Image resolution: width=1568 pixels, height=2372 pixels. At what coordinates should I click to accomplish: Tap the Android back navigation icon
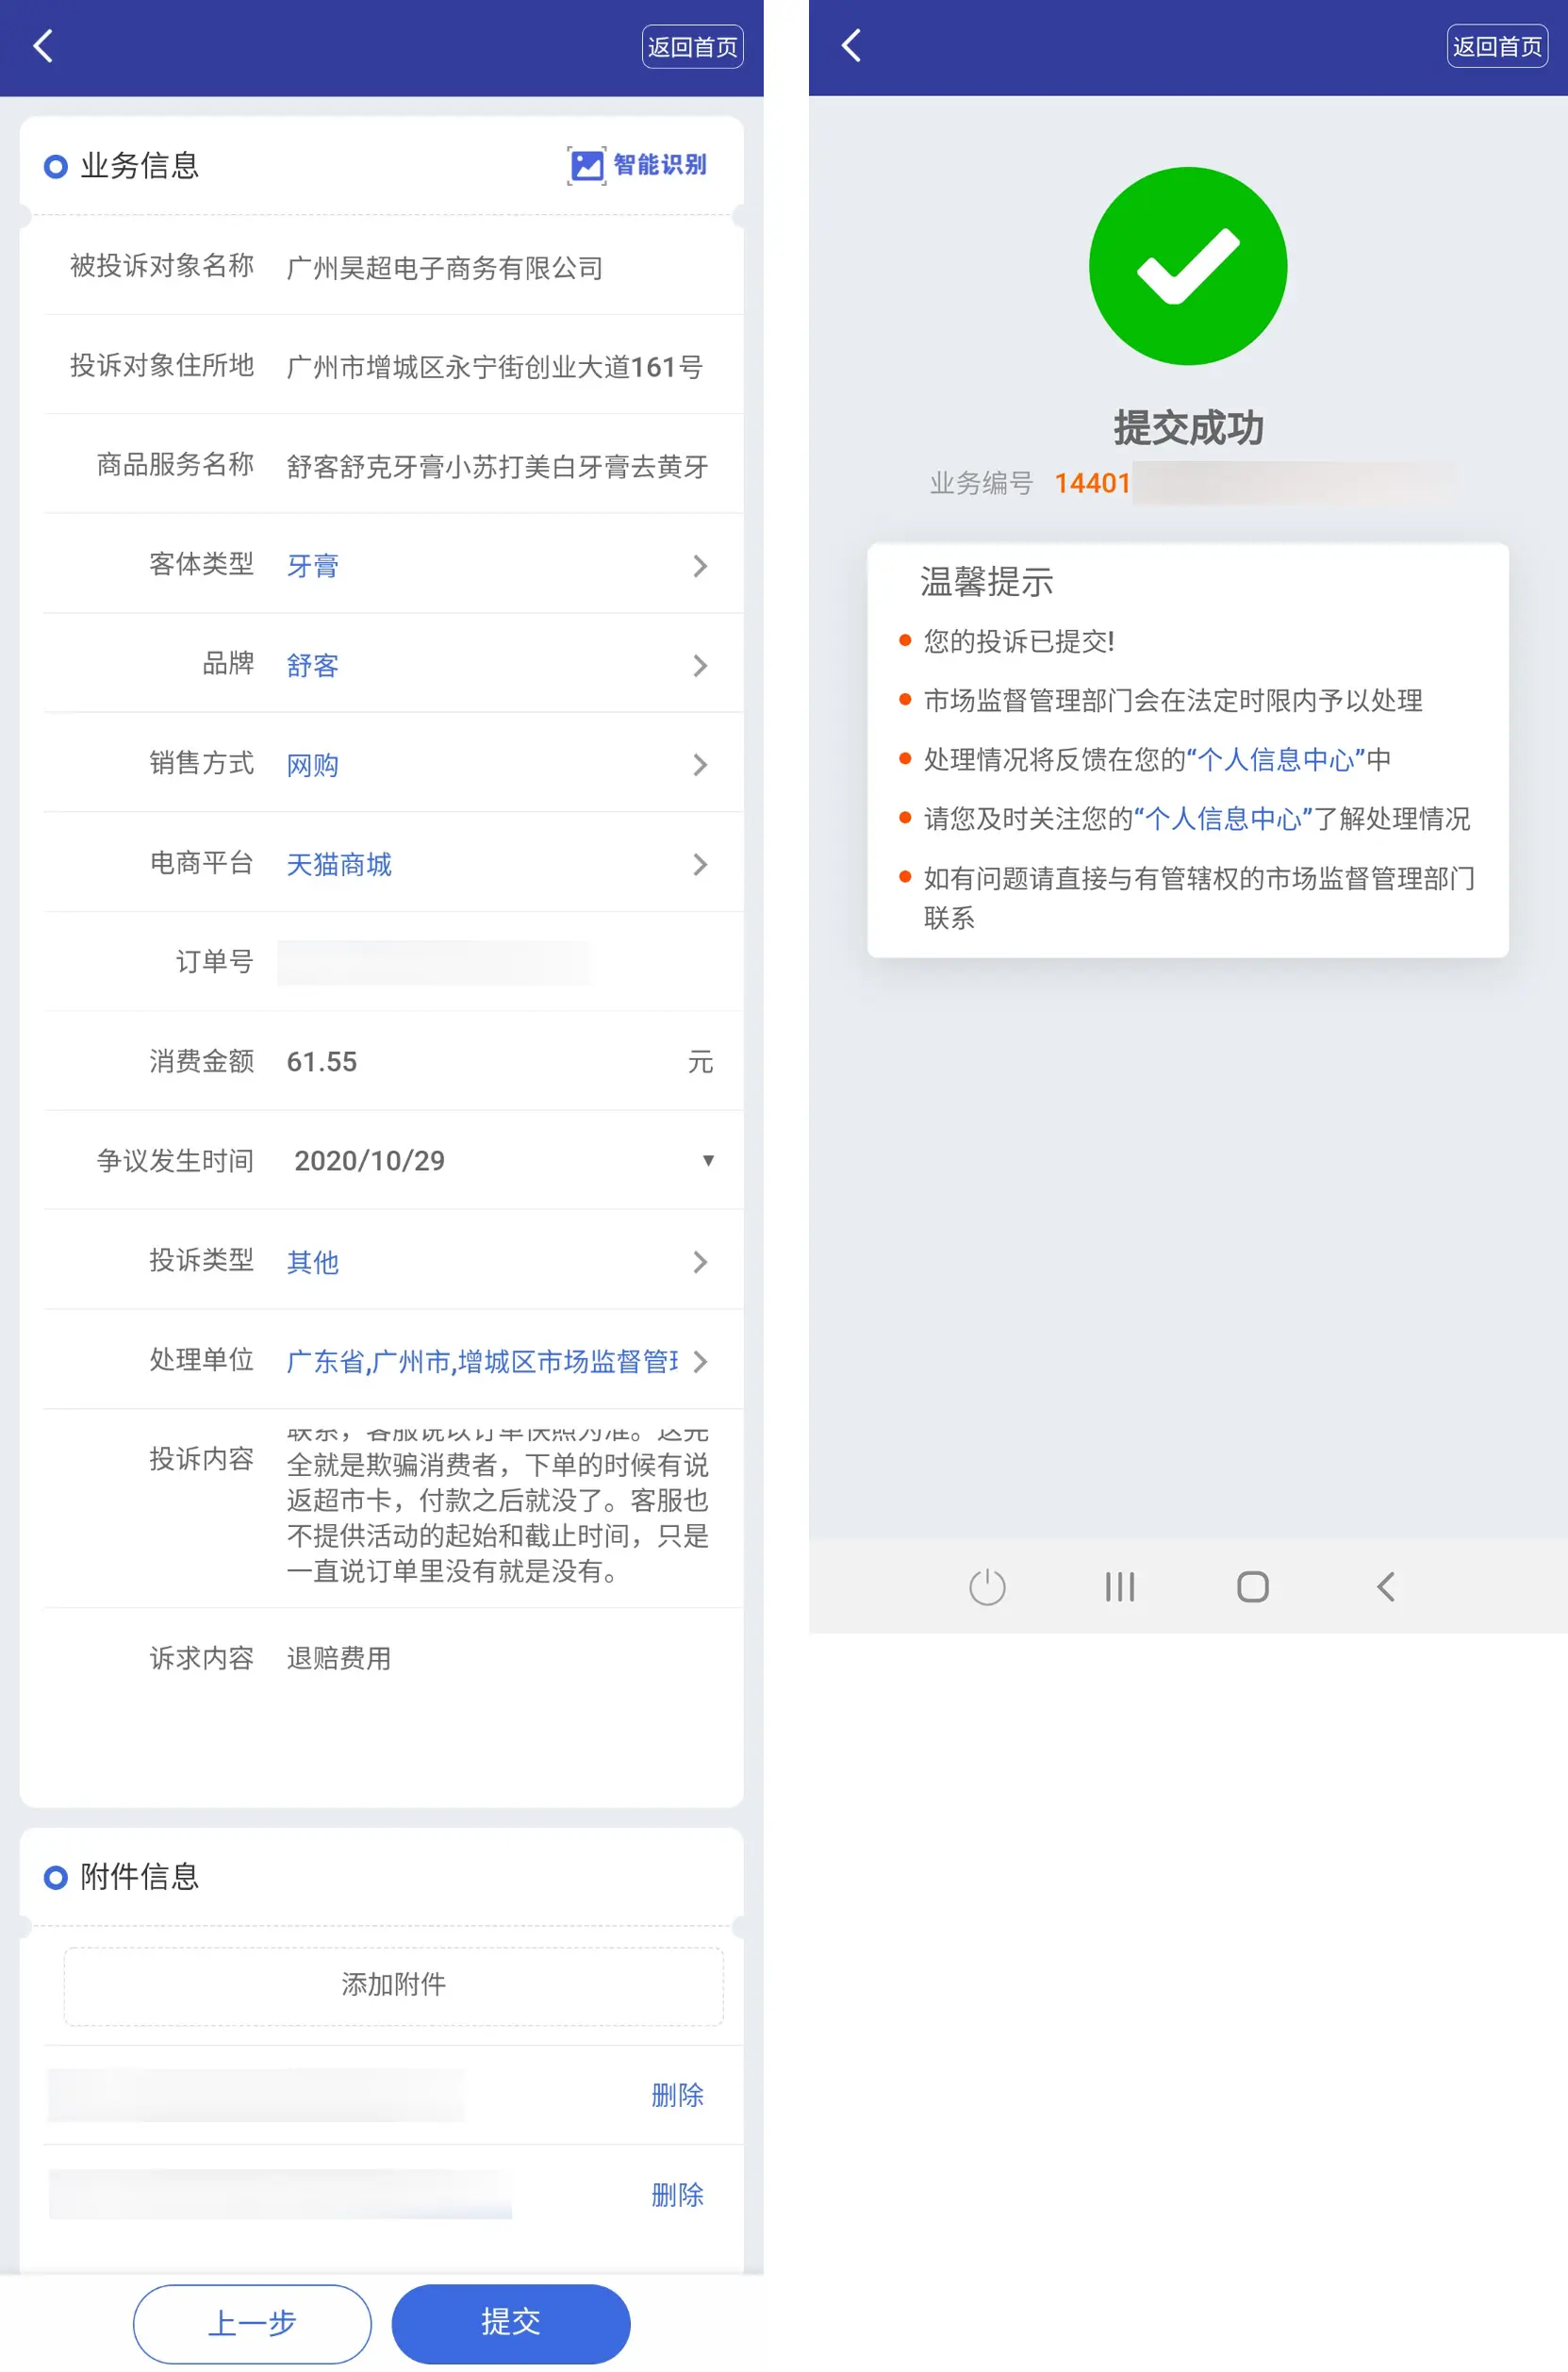1385,1586
